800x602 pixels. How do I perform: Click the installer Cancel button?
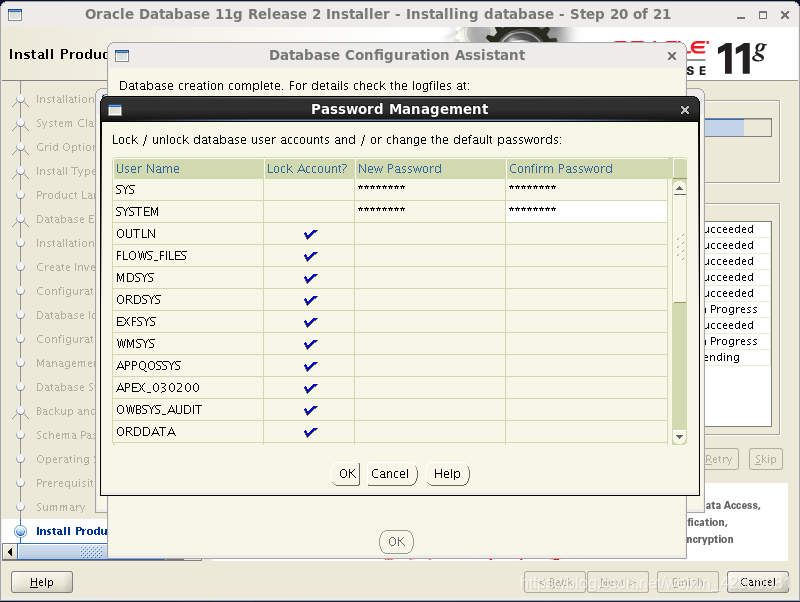click(758, 582)
